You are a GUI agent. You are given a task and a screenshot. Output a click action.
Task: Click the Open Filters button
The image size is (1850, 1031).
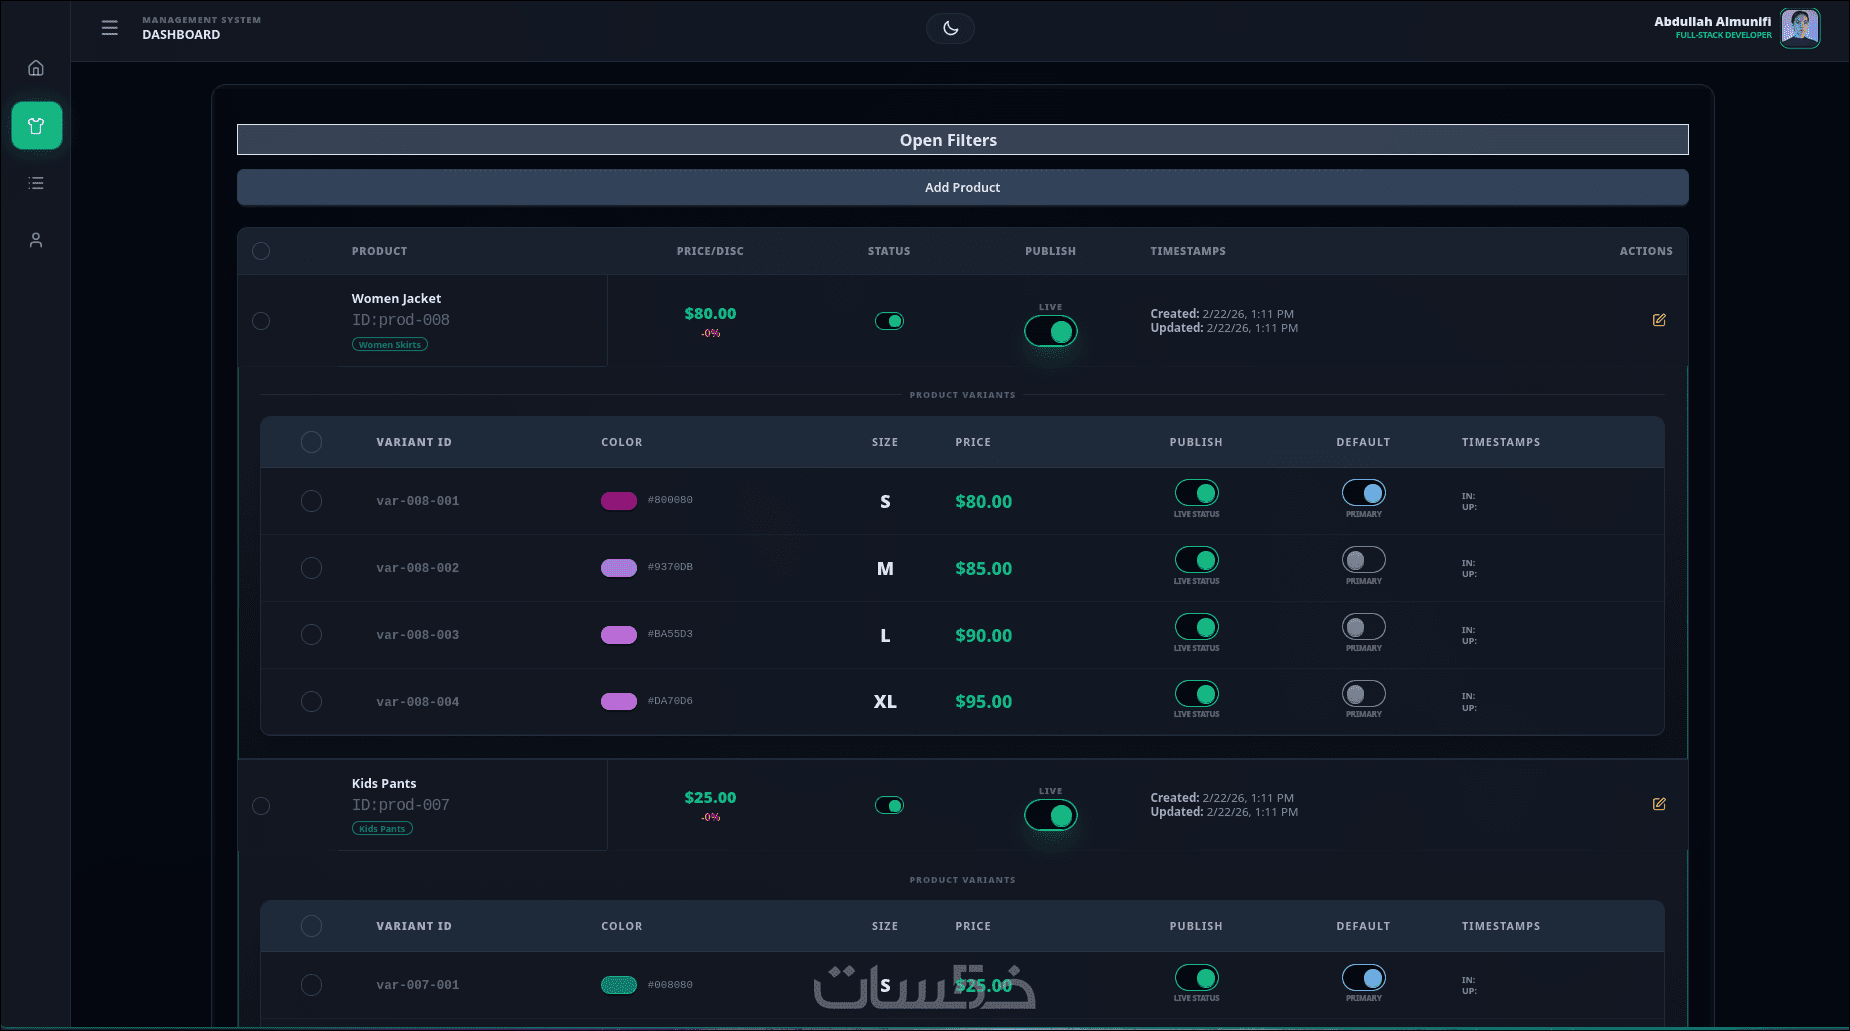pyautogui.click(x=962, y=140)
